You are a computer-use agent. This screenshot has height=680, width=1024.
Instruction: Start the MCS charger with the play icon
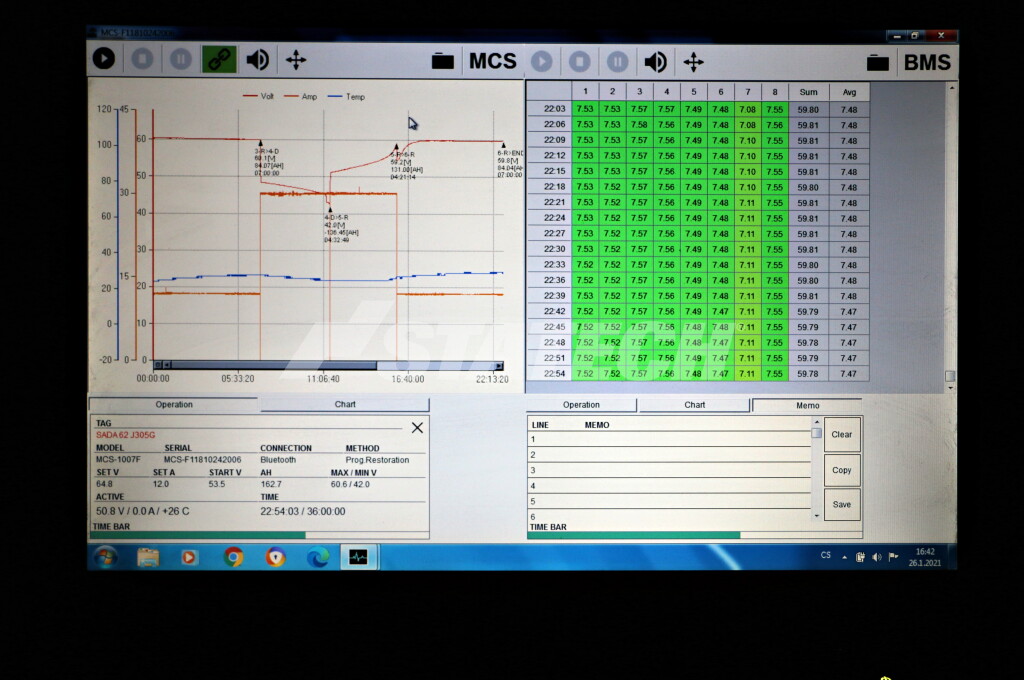click(104, 59)
